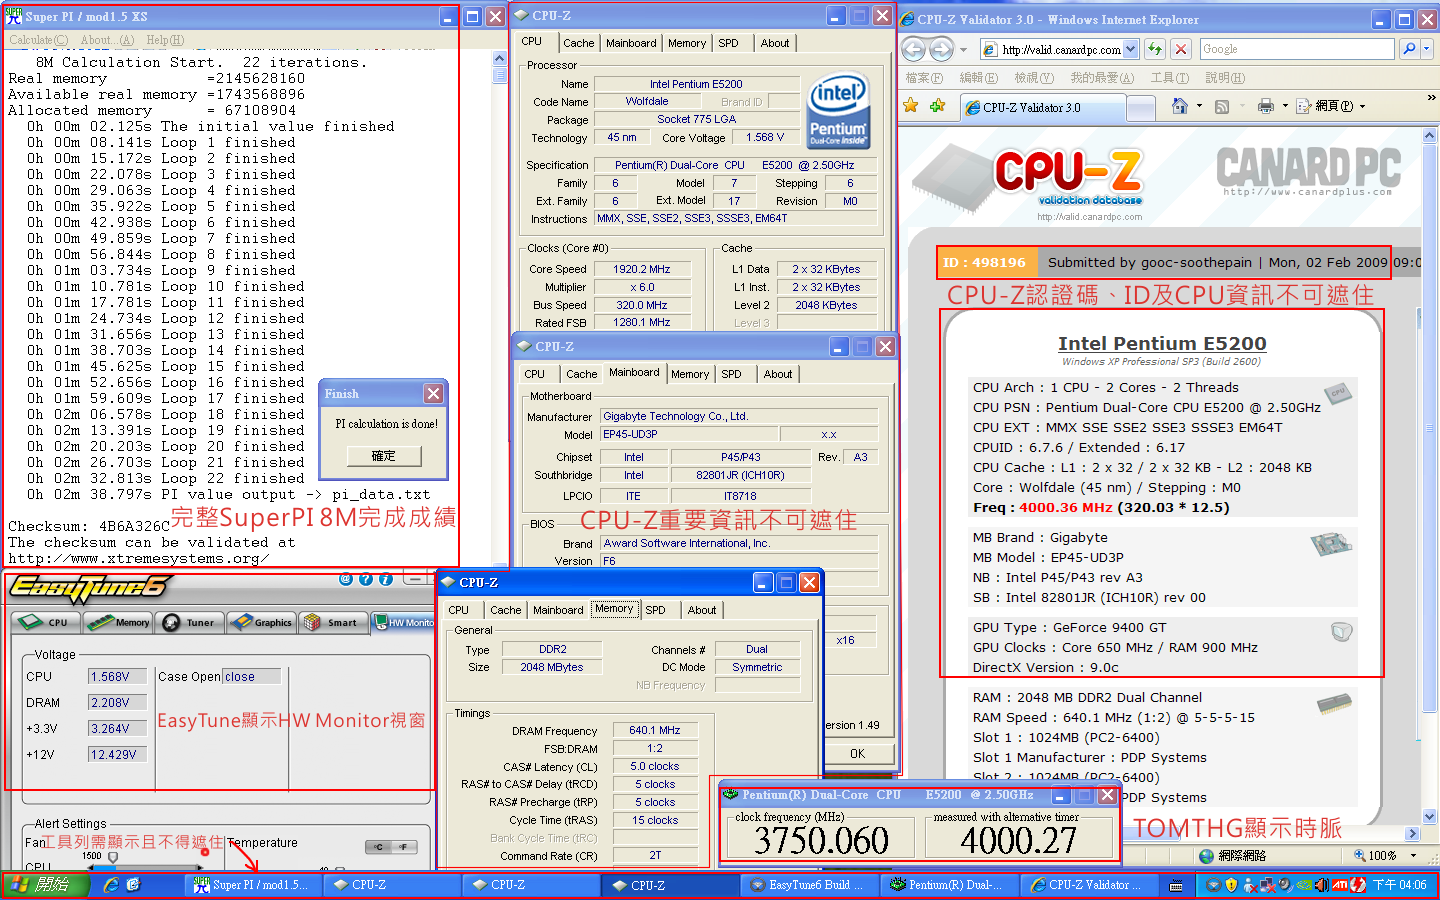
Task: Click the yellow security shield tray icon
Action: tap(1231, 885)
